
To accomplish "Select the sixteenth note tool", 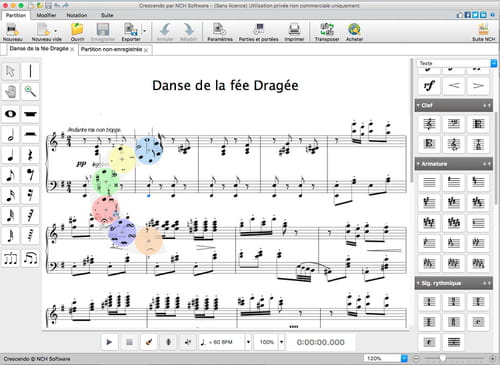I will pos(11,195).
